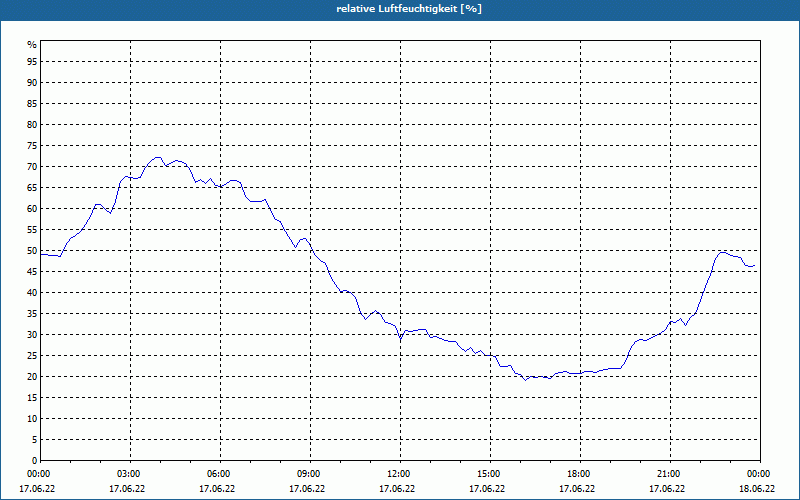Screen dimensions: 800x500
Task: Click the 12:00 time label
Action: 398,474
